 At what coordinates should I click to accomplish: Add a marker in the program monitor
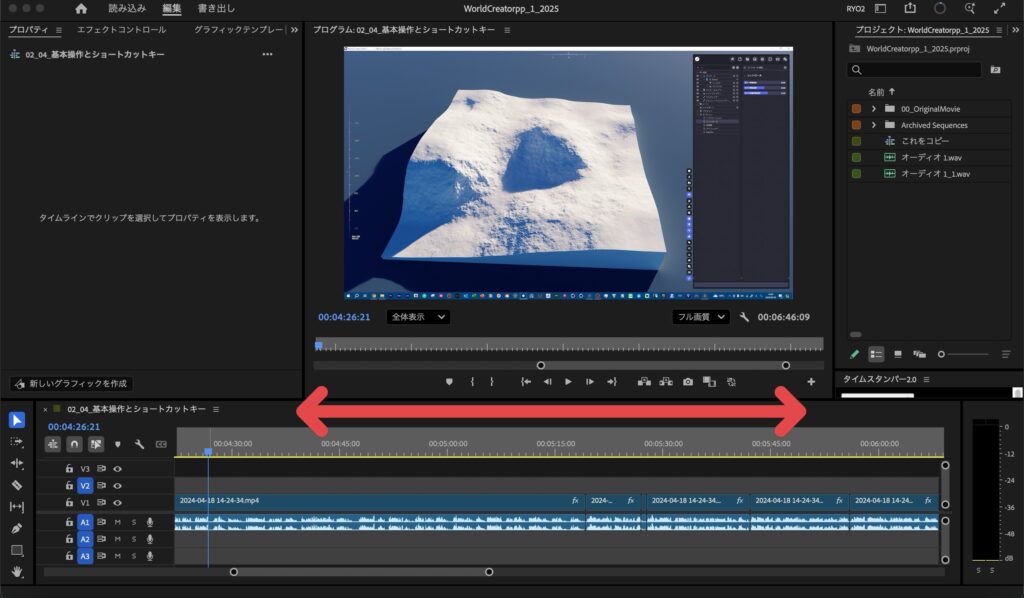coord(449,382)
